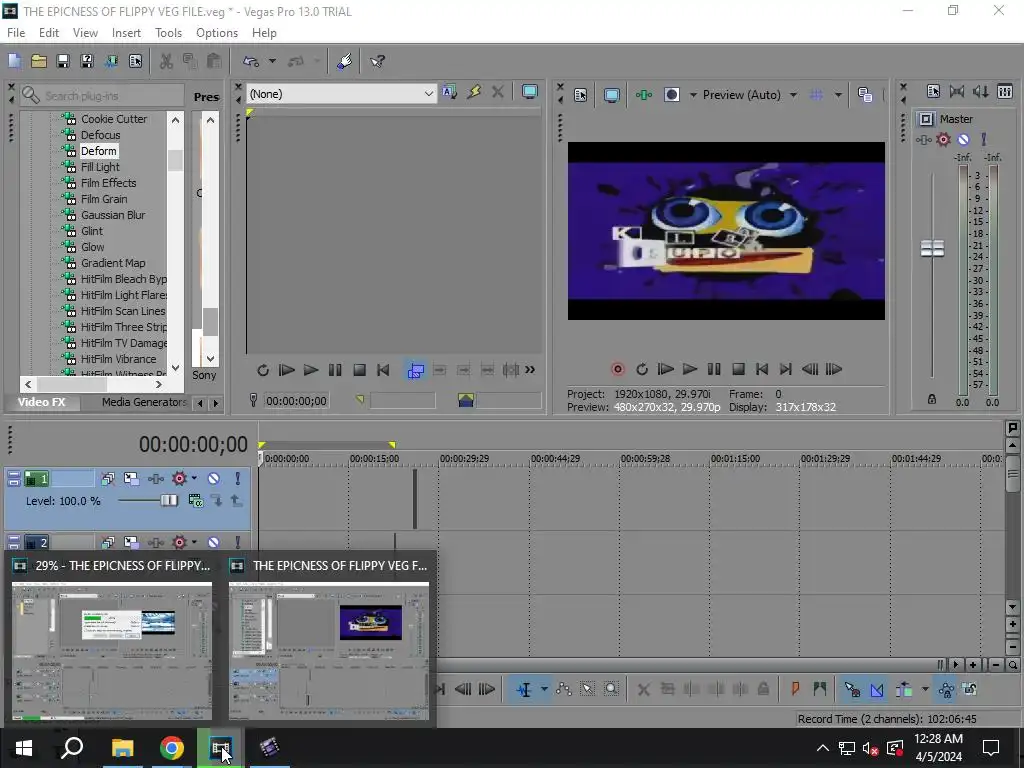Toggle auto ripple in timeline toolbar
Viewport: 1024px width, 768px height.
(904, 690)
